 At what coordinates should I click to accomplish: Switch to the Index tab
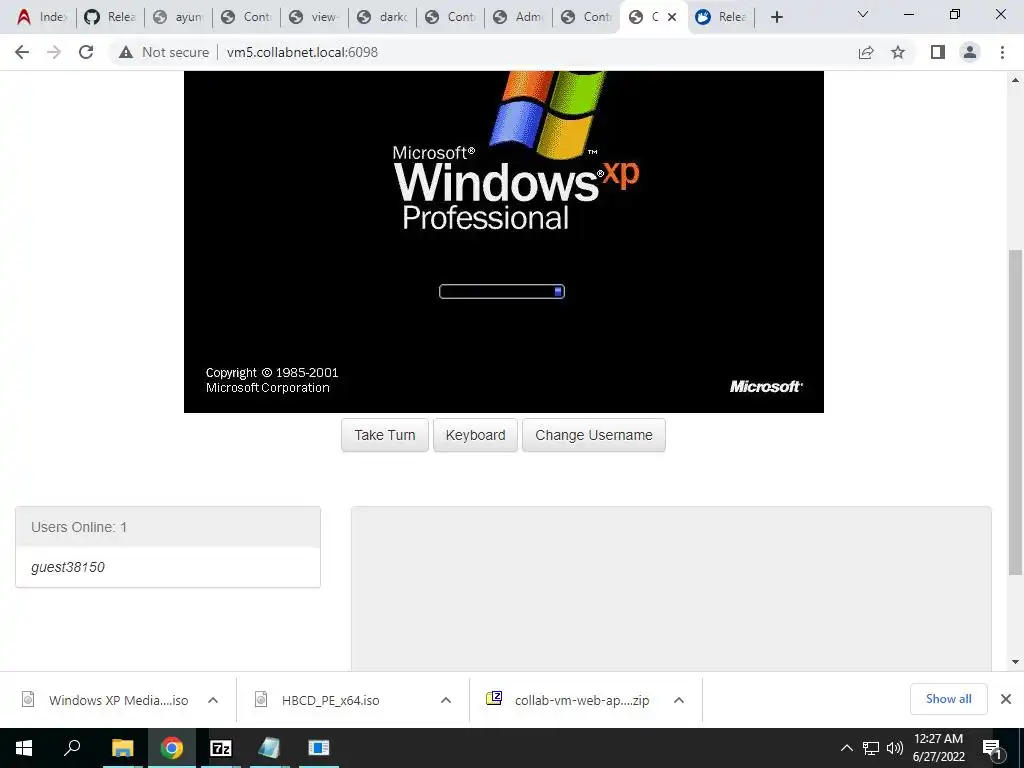42,17
